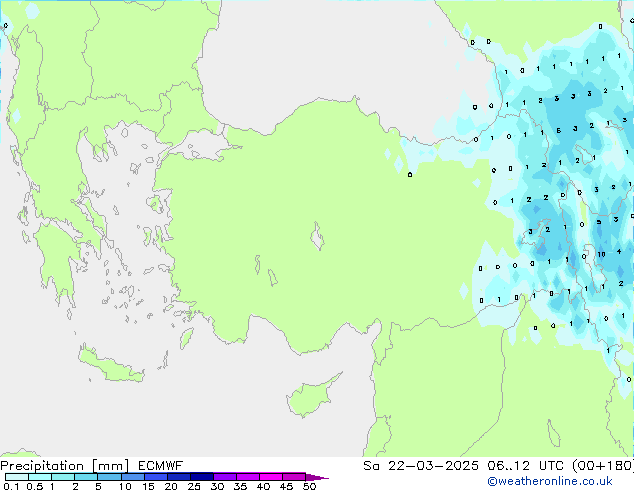The height and width of the screenshot is (490, 634).
Task: Select the 2–5 mm legend color
Action: tap(86, 477)
